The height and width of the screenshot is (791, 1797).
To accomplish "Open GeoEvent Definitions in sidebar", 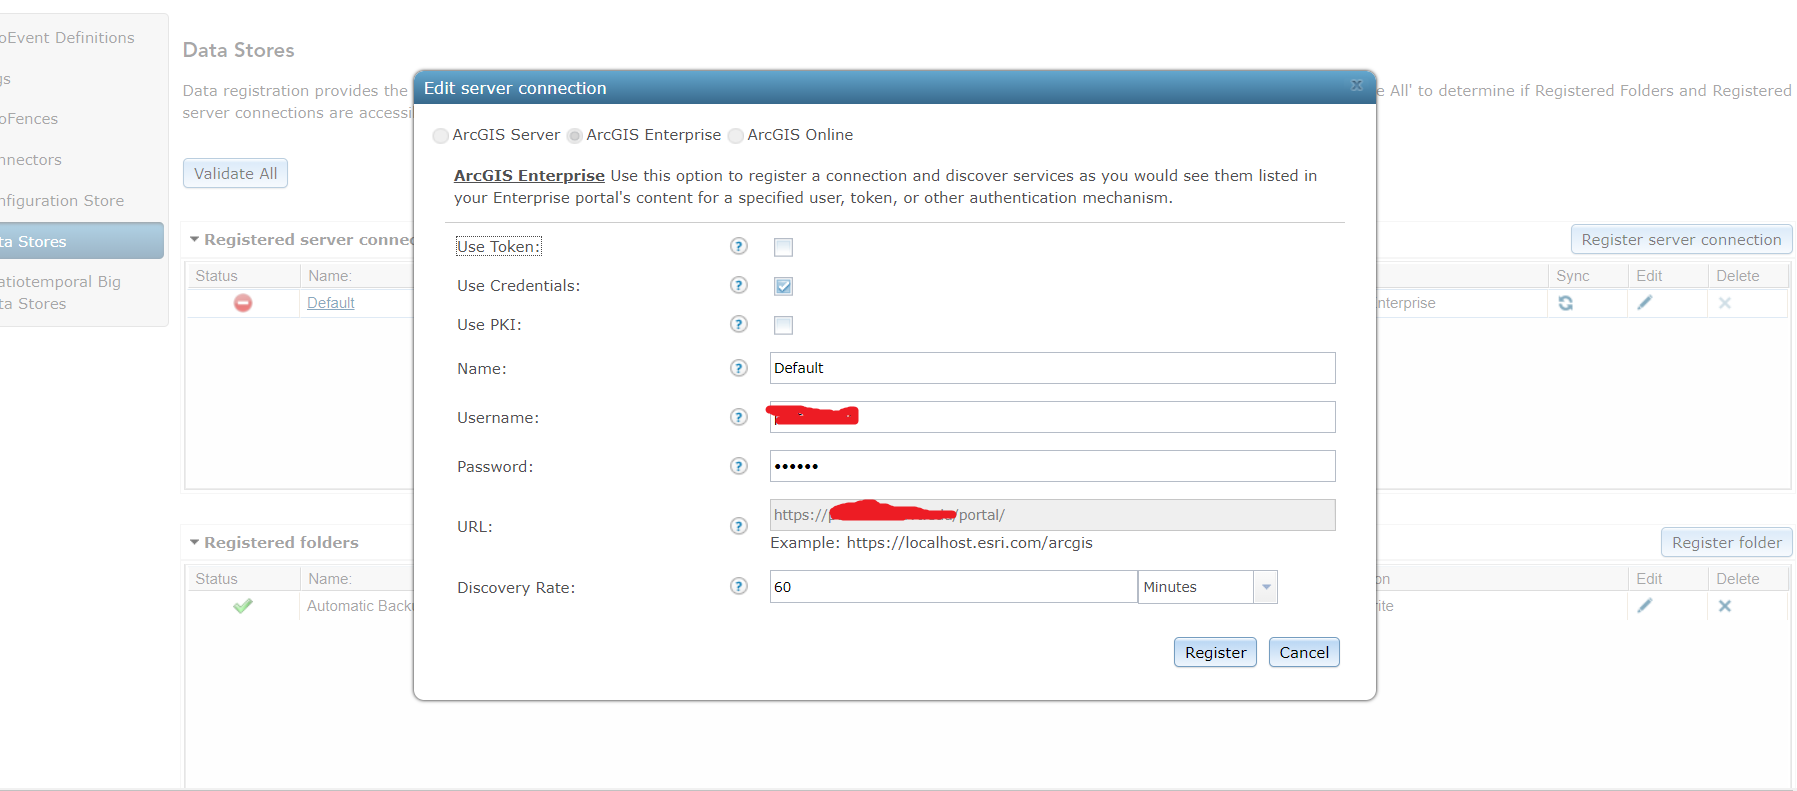I will pyautogui.click(x=66, y=38).
